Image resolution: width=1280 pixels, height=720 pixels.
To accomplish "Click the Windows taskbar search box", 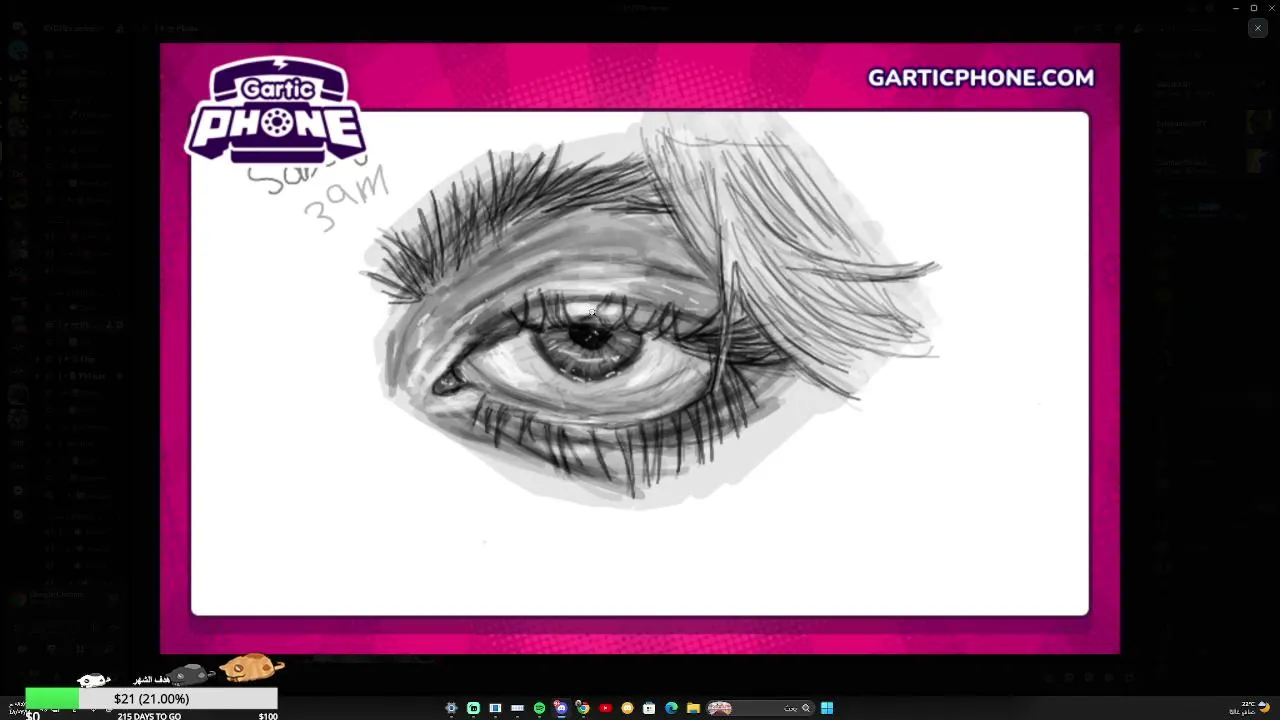I will 760,708.
